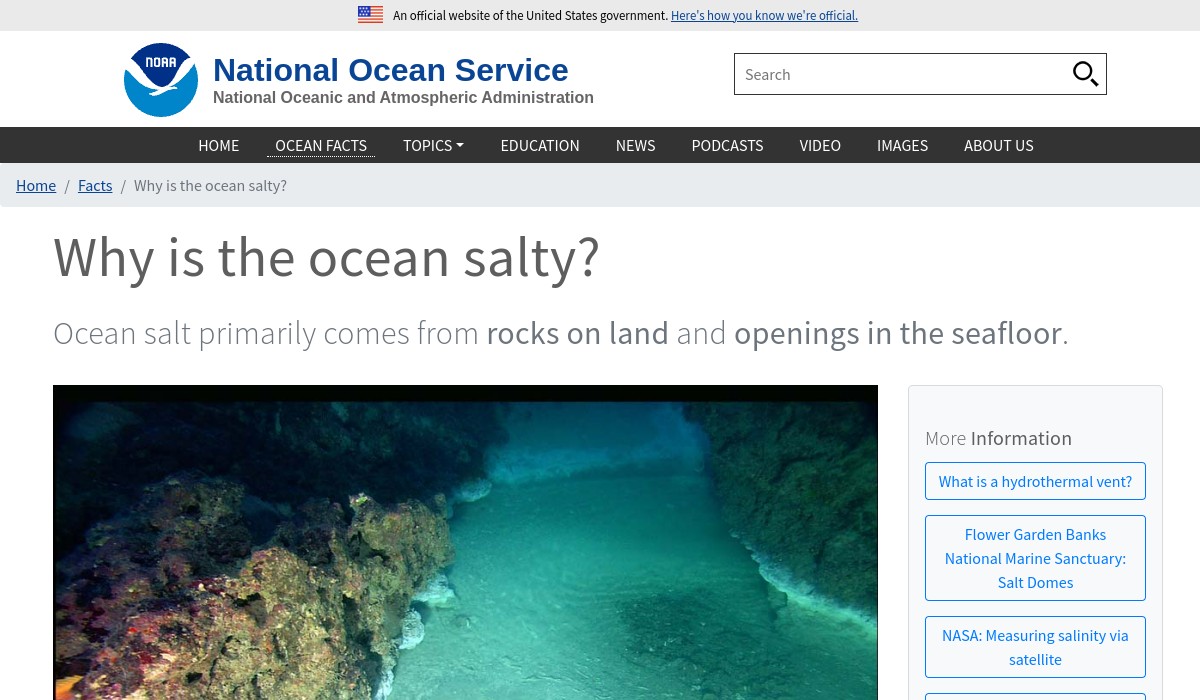The width and height of the screenshot is (1200, 700).
Task: Open the Images nav item
Action: (902, 145)
